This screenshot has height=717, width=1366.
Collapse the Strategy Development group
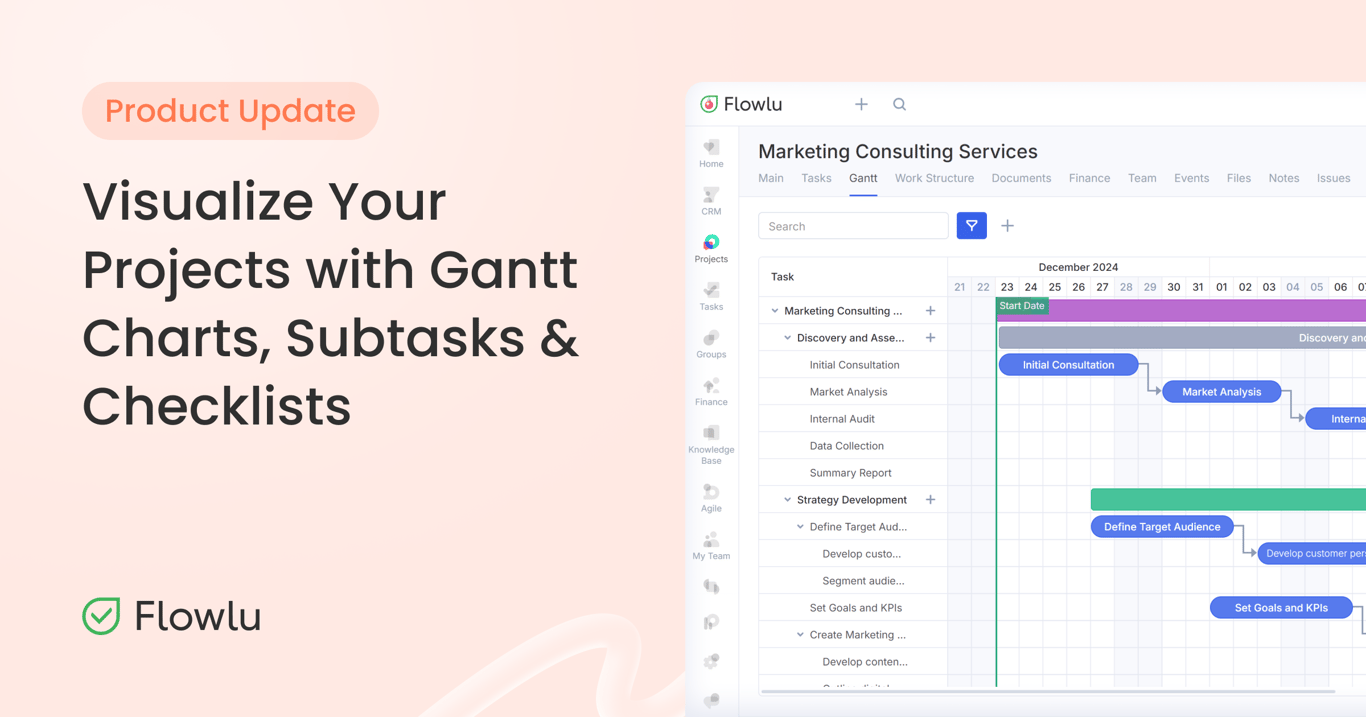(787, 500)
